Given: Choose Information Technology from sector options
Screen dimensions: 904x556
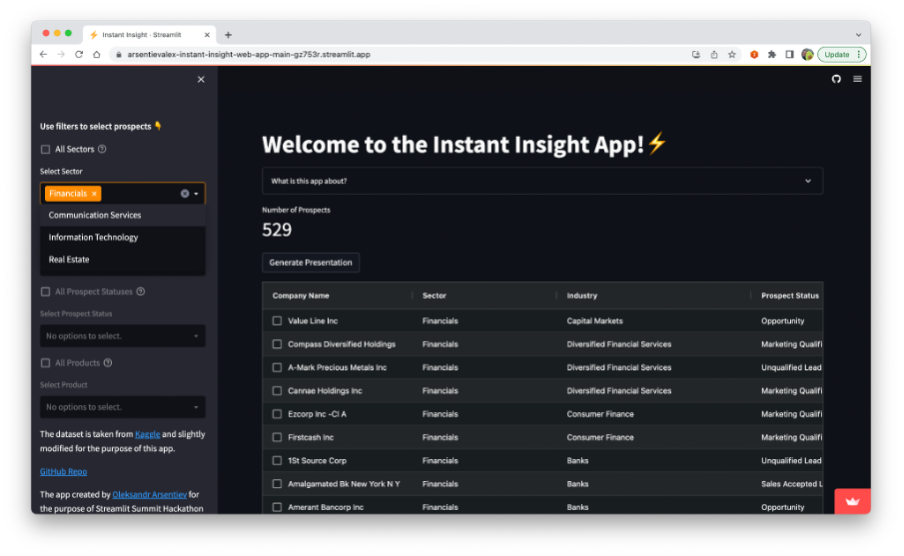Looking at the screenshot, I should (x=93, y=237).
